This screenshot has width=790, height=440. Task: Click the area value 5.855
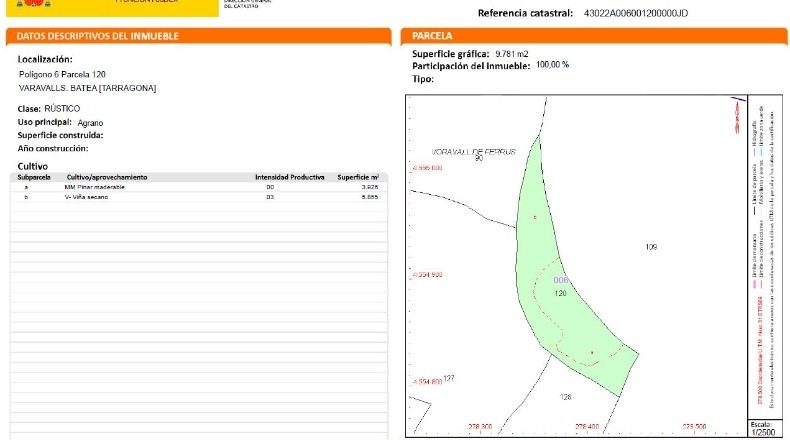(370, 197)
